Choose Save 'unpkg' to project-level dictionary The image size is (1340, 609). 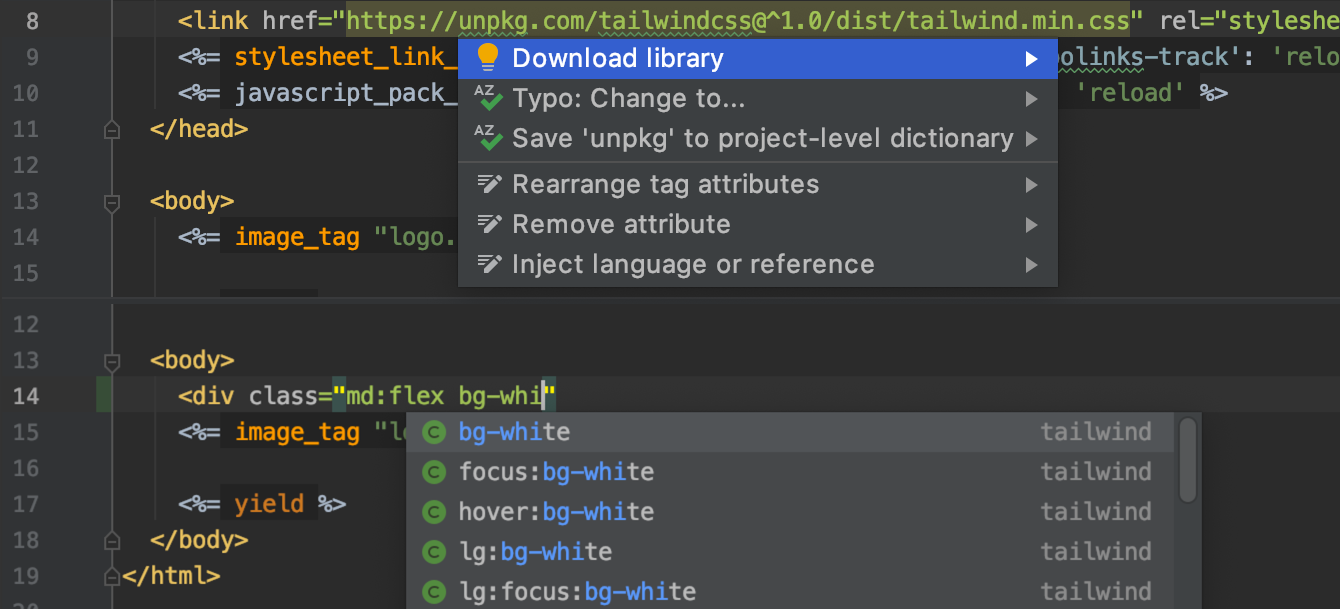tap(762, 139)
